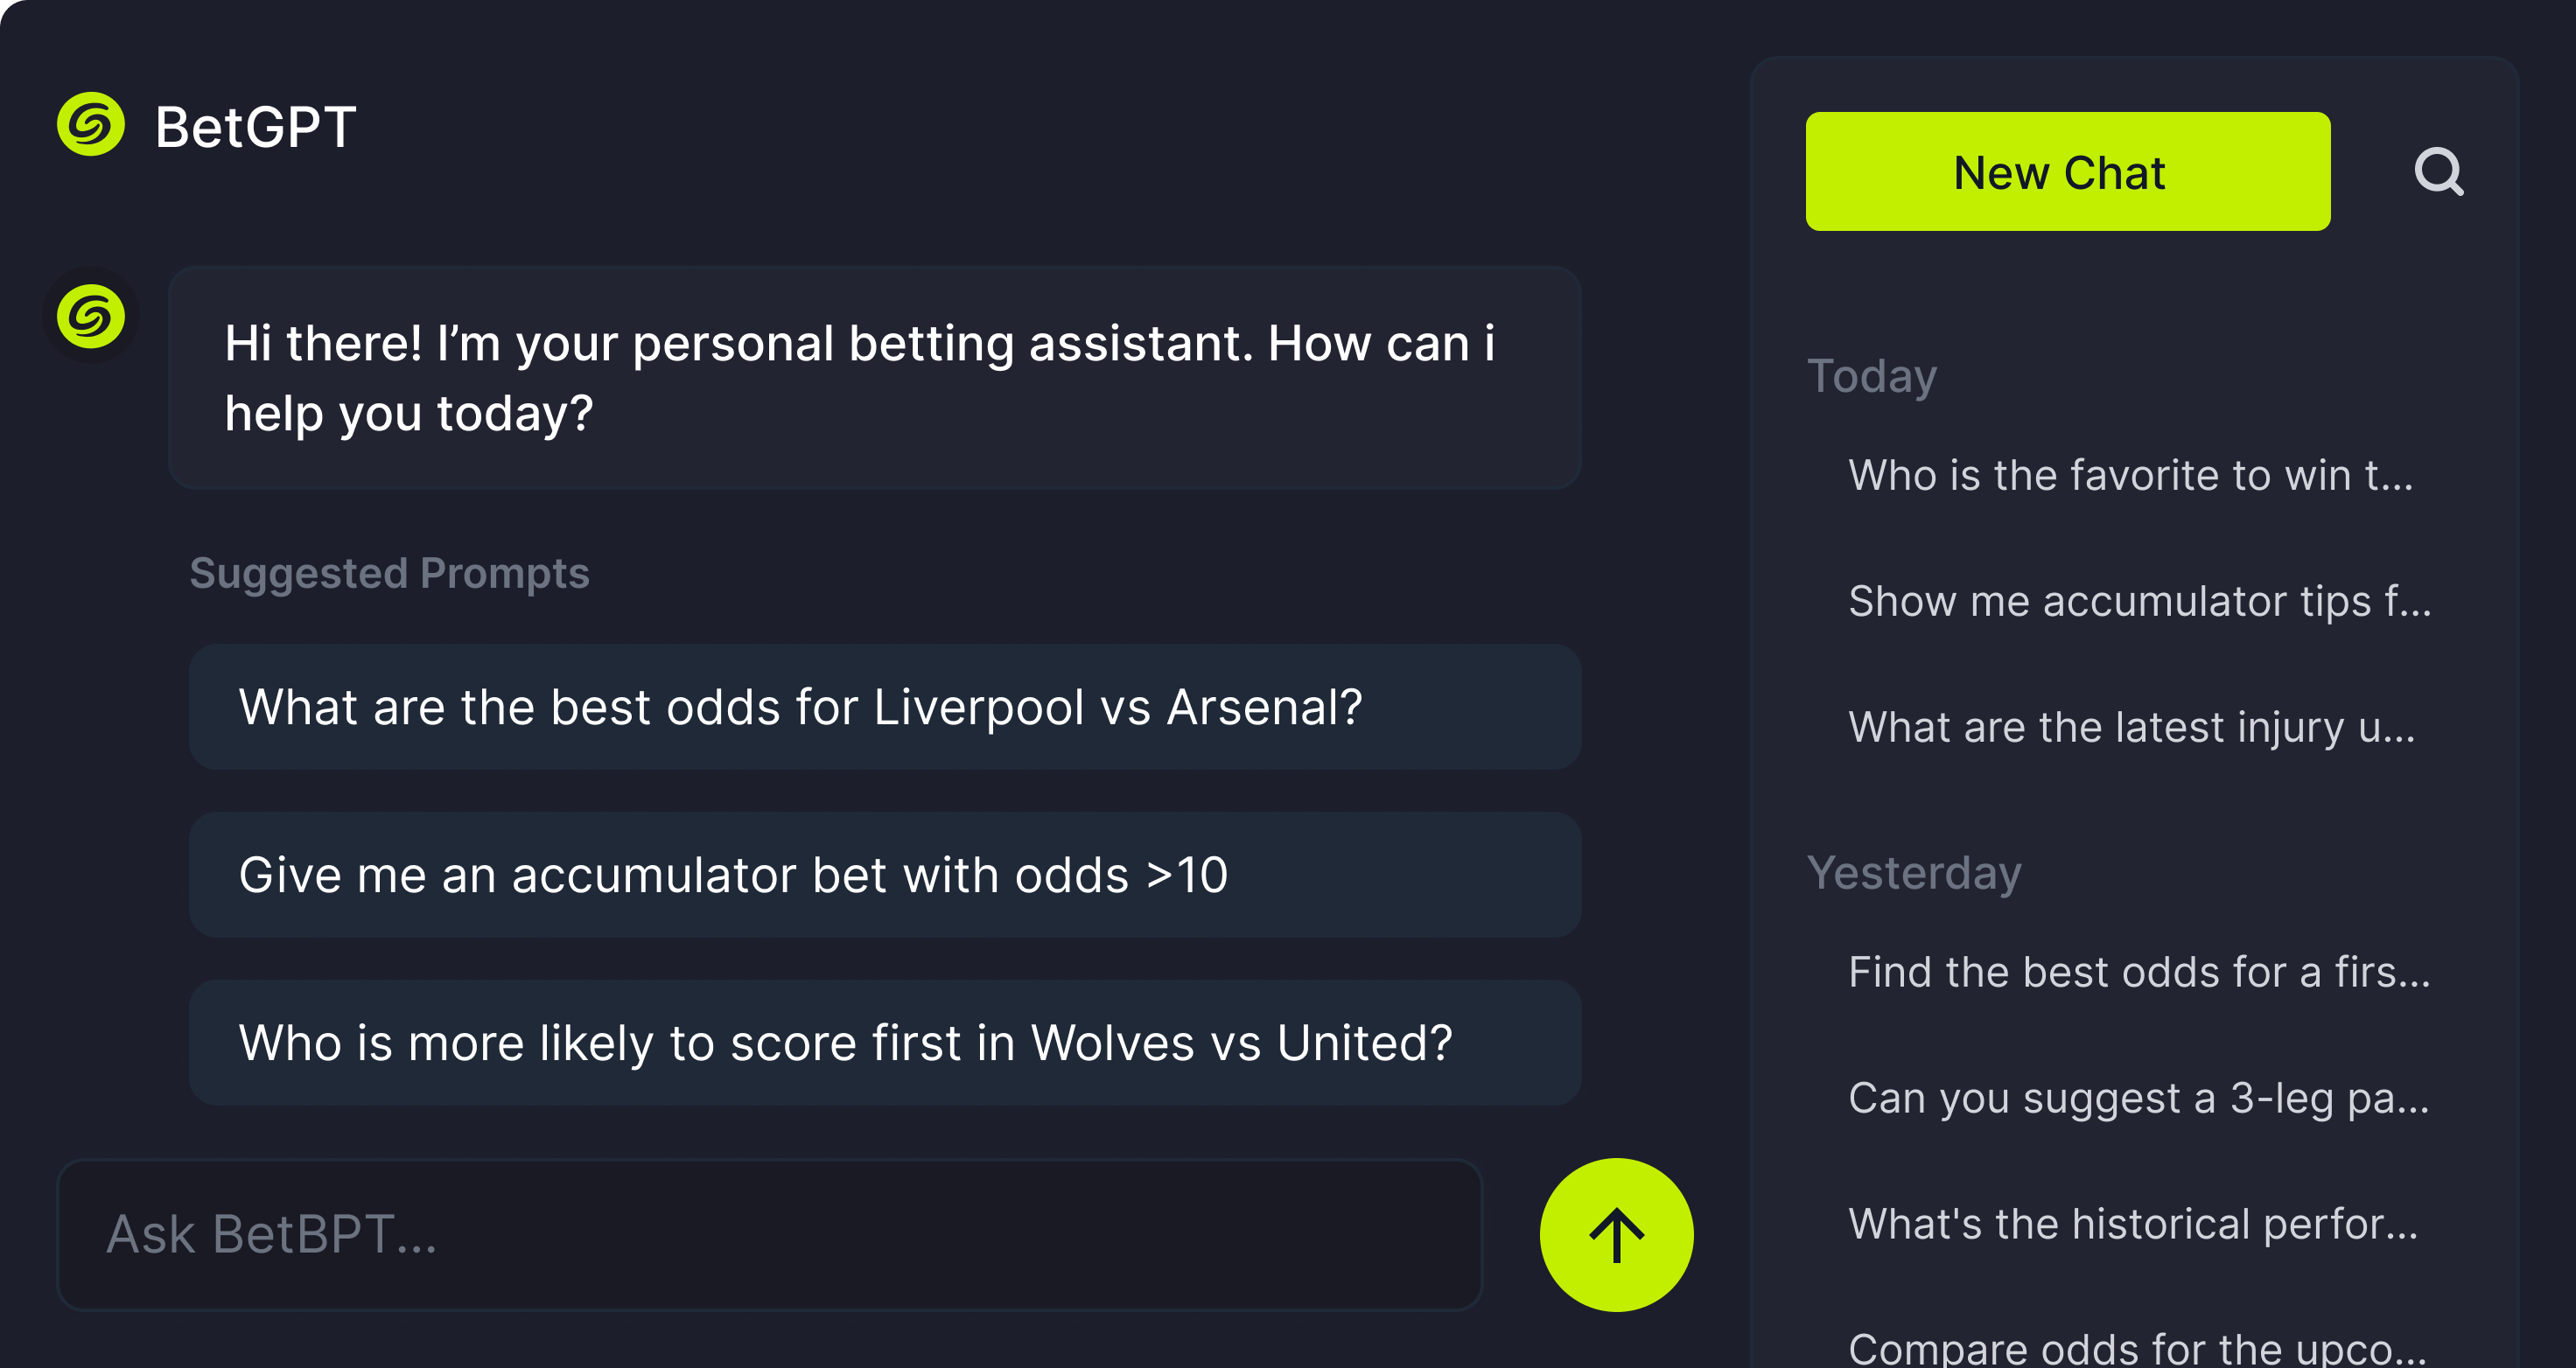This screenshot has width=2576, height=1368.
Task: Open chat 'Can you suggest a 3-leg pa...'
Action: pyautogui.click(x=2139, y=1097)
